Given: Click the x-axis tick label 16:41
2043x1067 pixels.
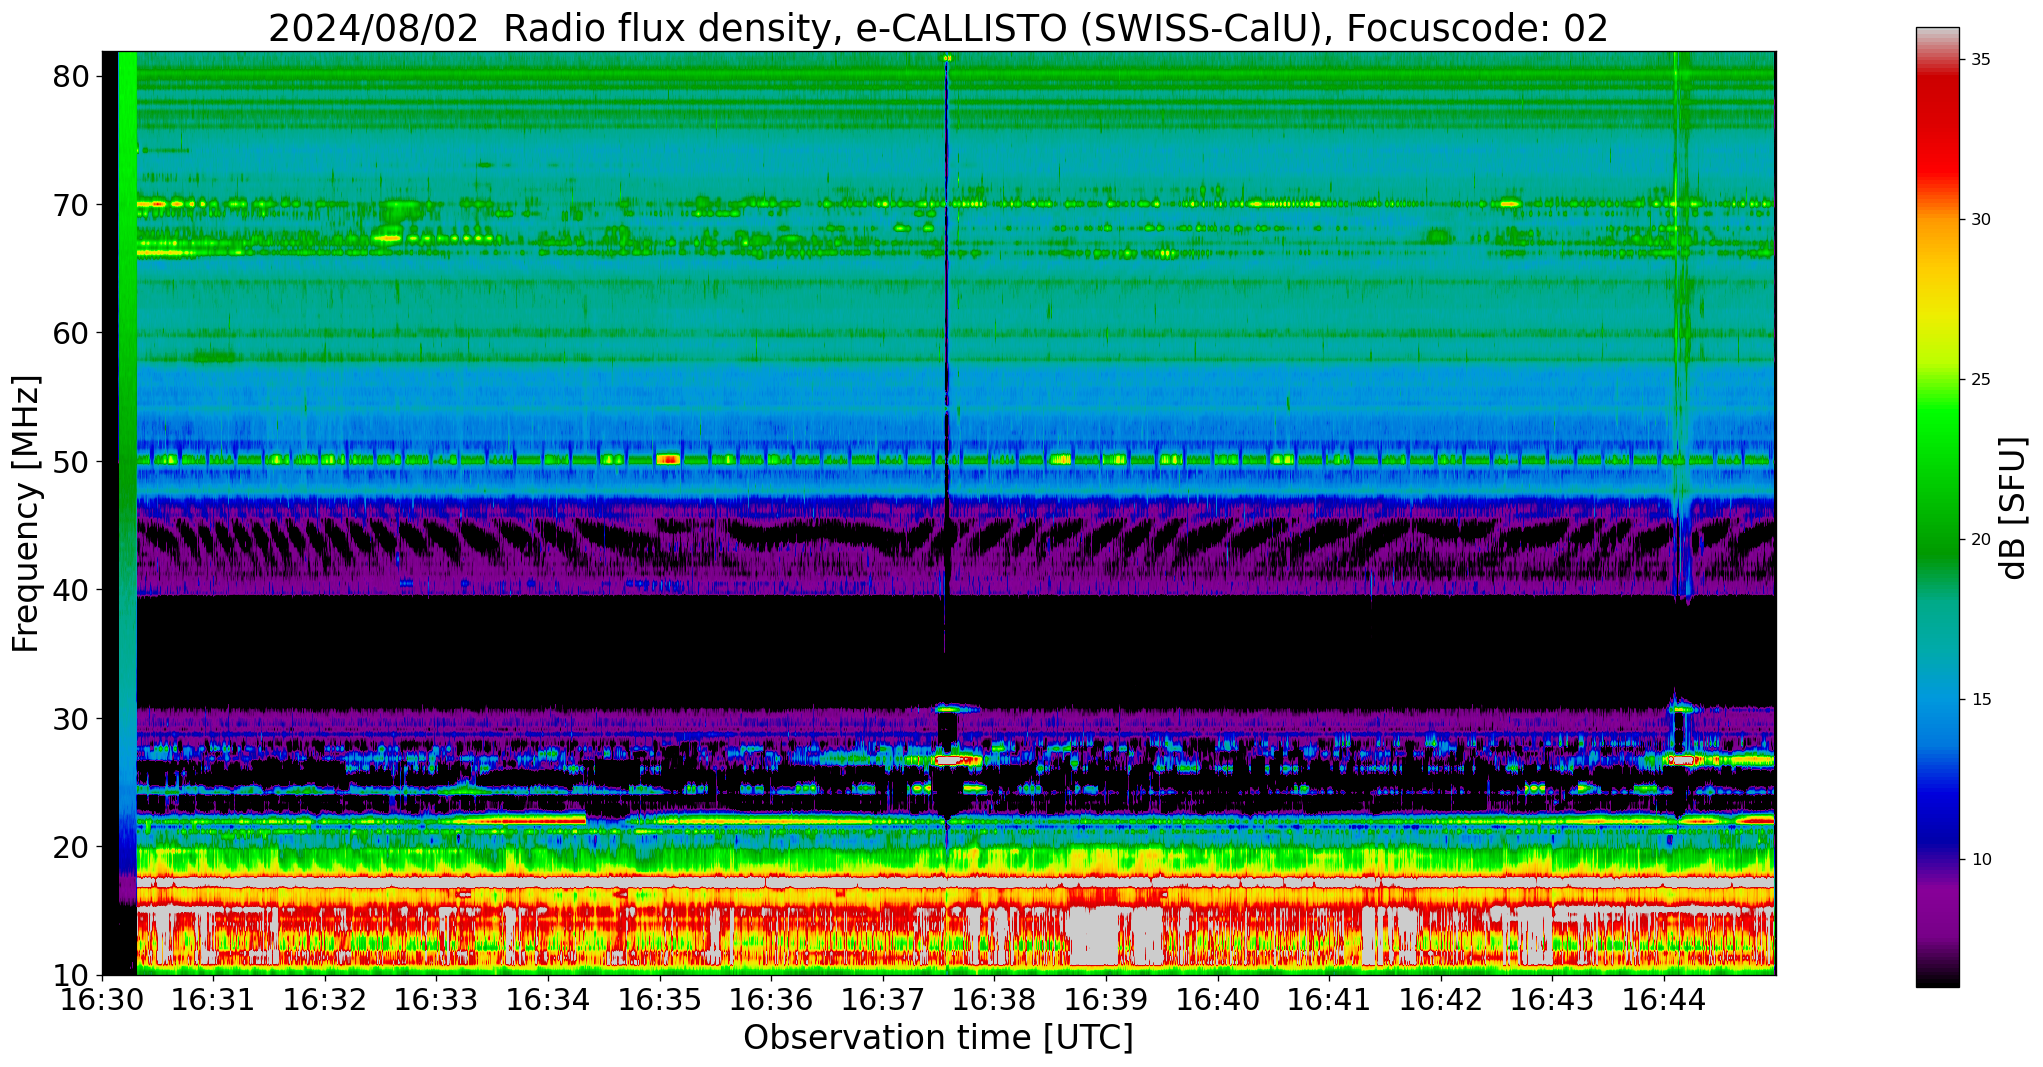Looking at the screenshot, I should [x=1329, y=999].
